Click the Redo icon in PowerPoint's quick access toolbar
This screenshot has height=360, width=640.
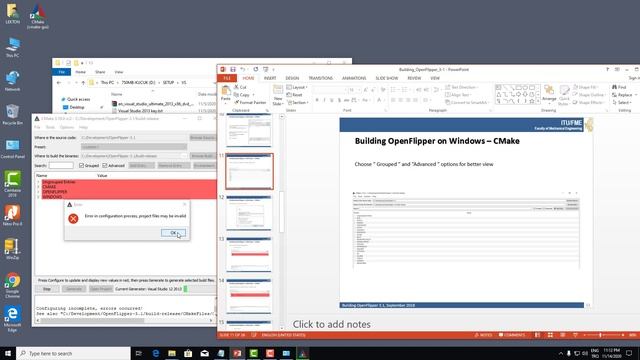[x=256, y=69]
